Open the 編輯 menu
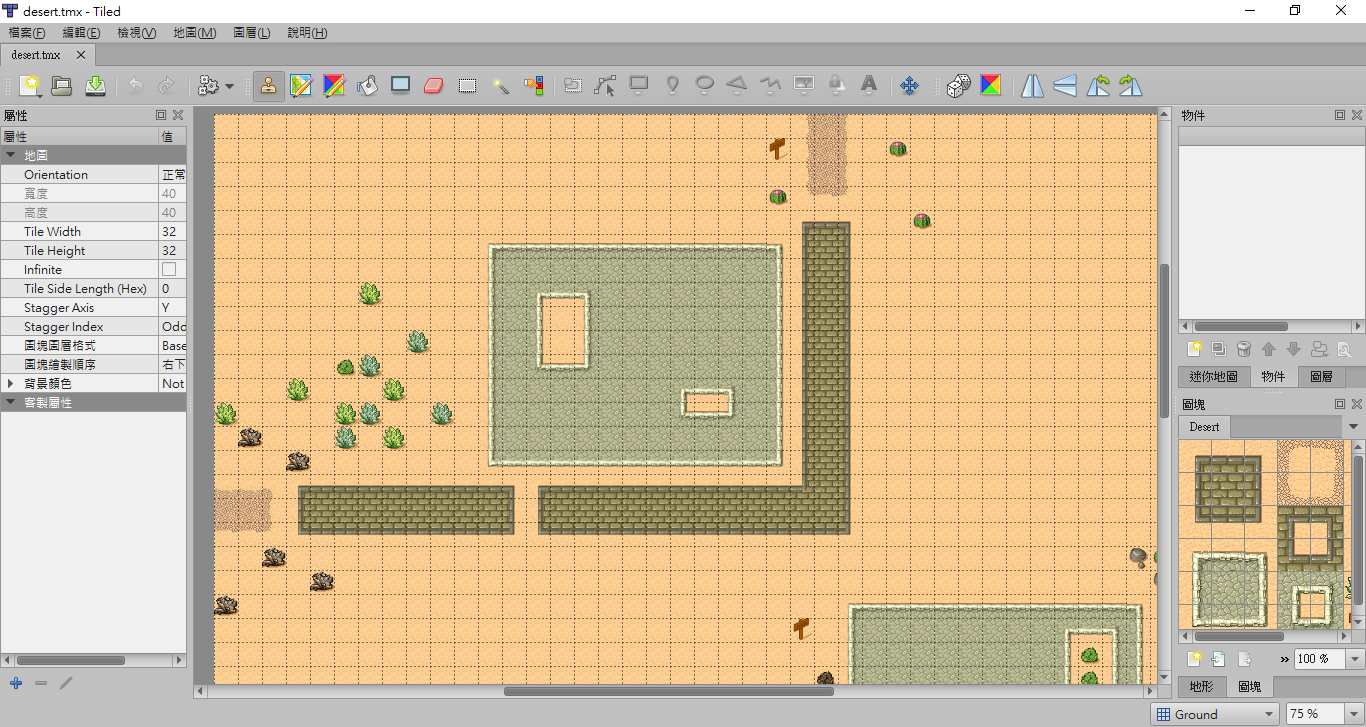The height and width of the screenshot is (727, 1366). [x=81, y=33]
